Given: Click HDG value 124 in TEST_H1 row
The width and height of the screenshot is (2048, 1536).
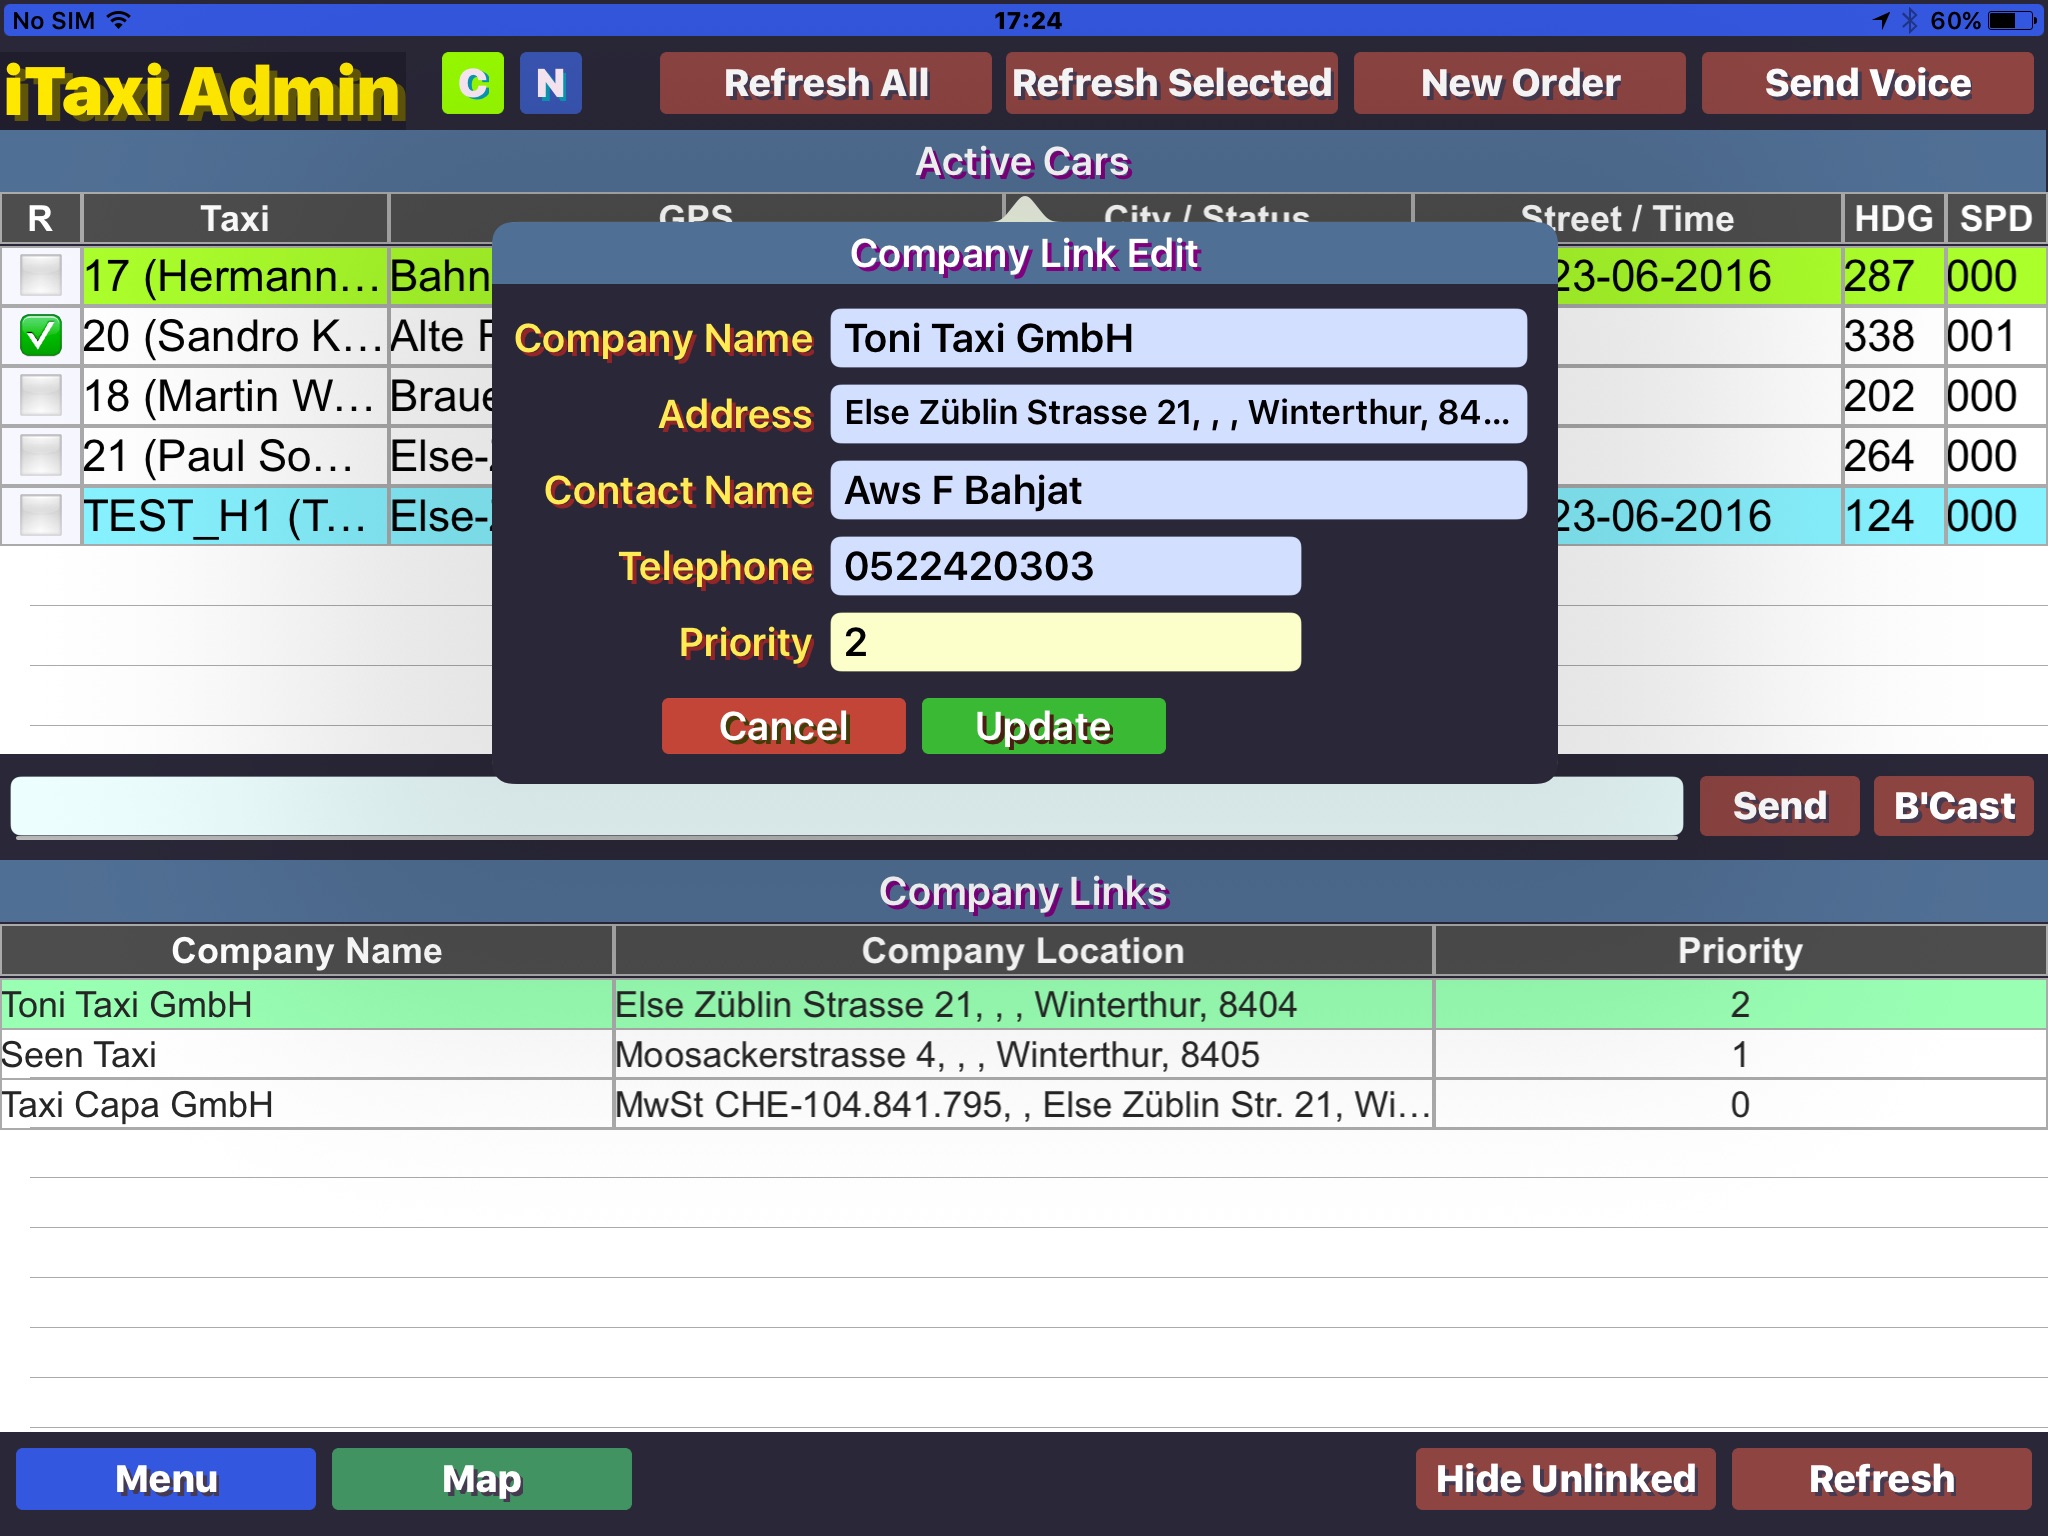Looking at the screenshot, I should (1894, 516).
